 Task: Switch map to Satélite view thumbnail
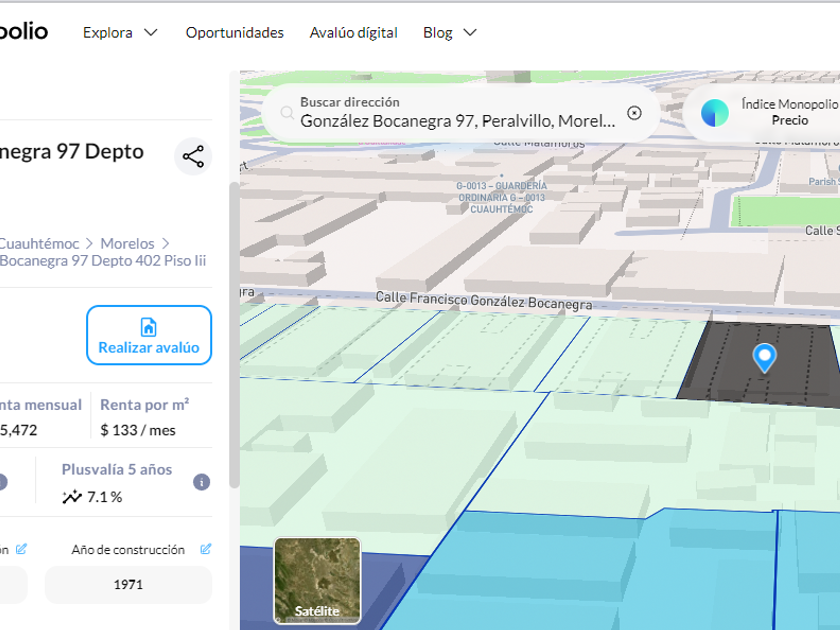coord(317,581)
